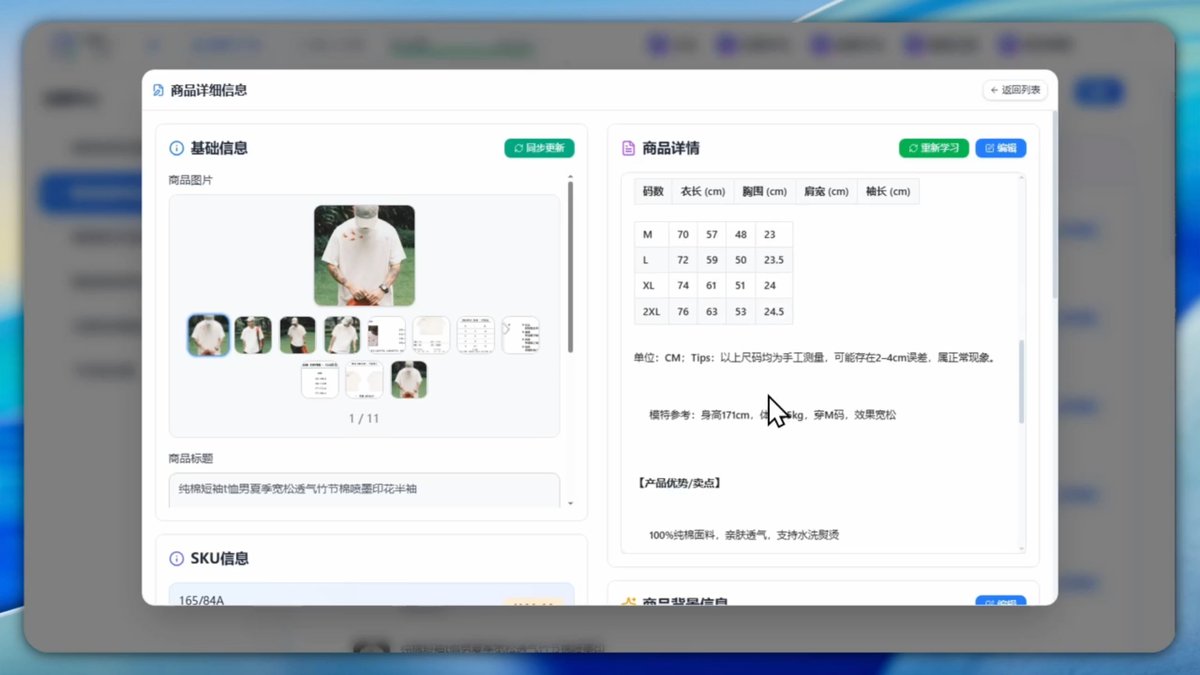Select the fourth product thumbnail
The width and height of the screenshot is (1200, 675).
pyautogui.click(x=342, y=335)
